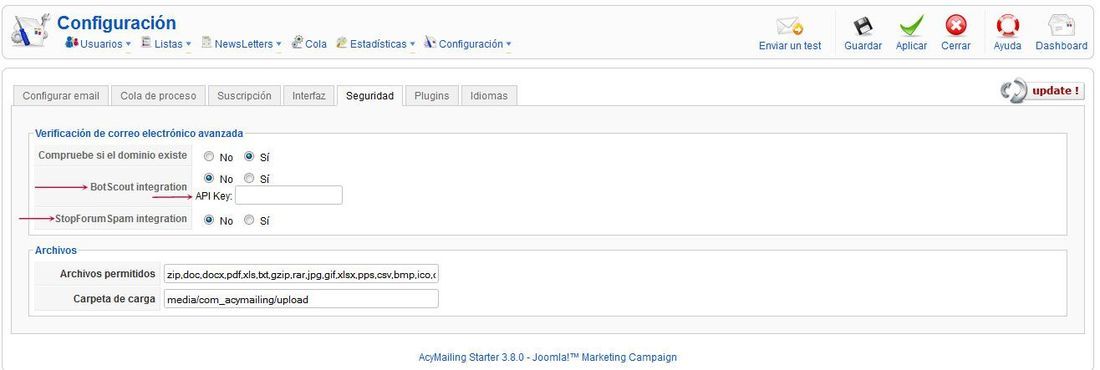Open the Cola queue menu item

(309, 44)
